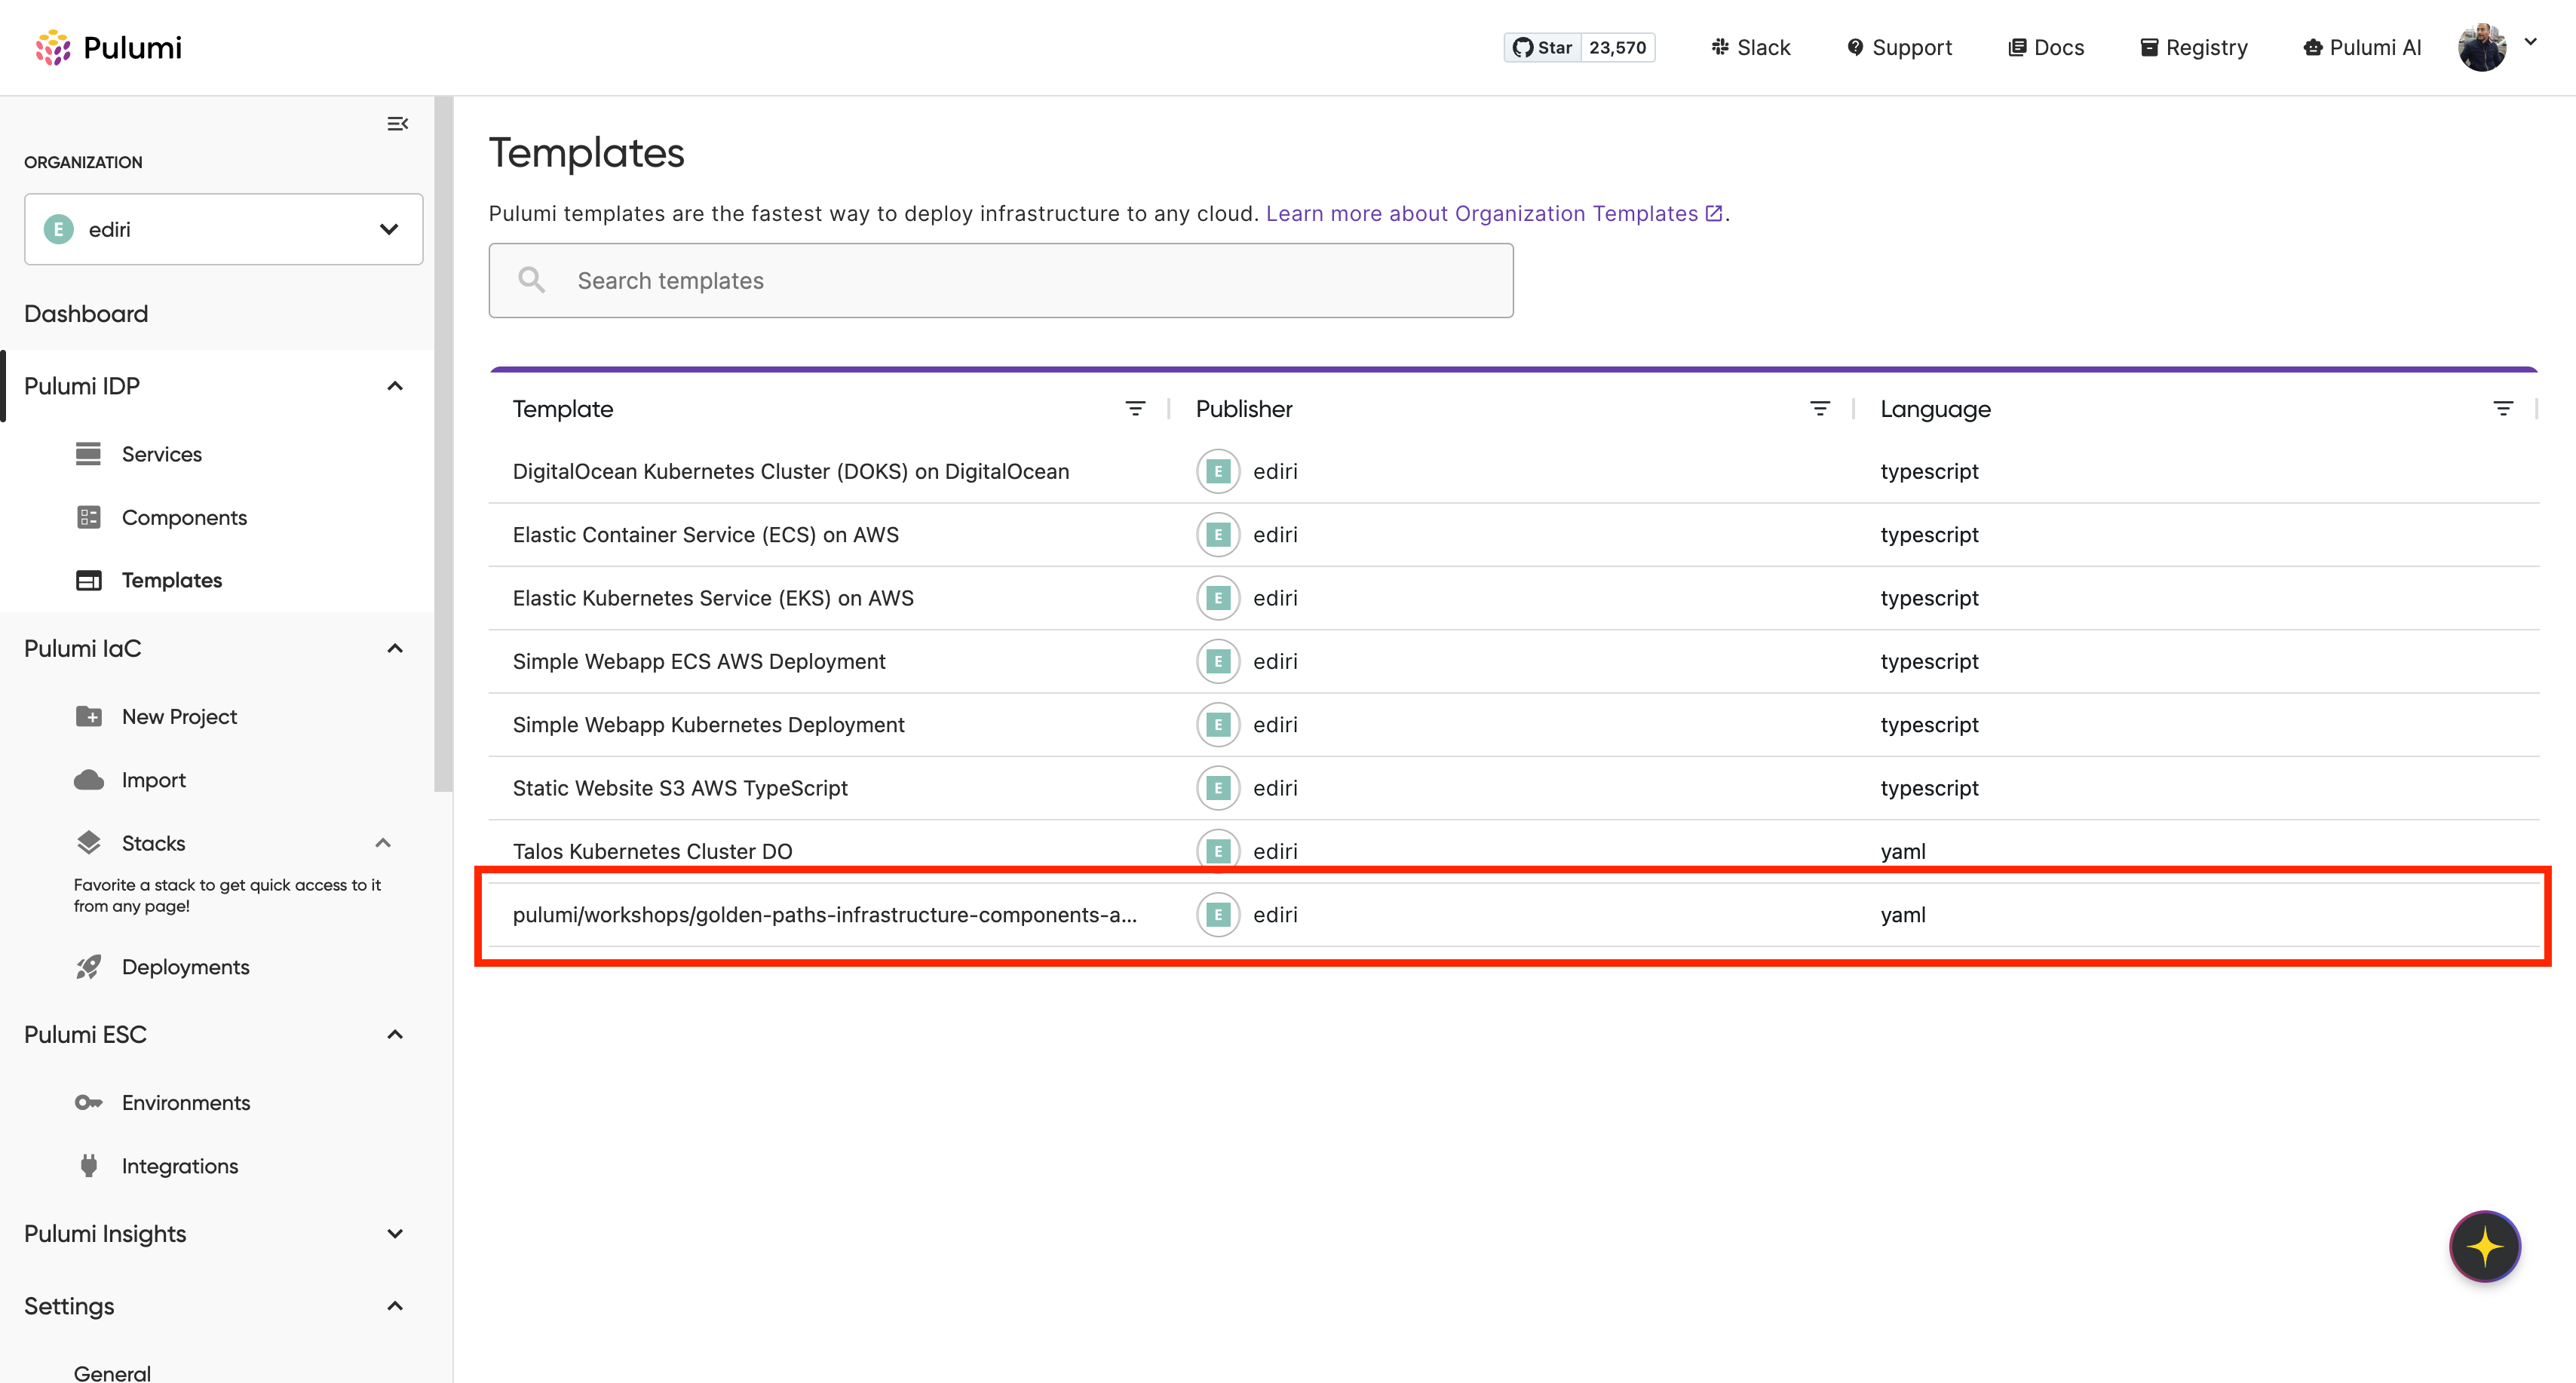Open the ediri organization dropdown

click(223, 229)
